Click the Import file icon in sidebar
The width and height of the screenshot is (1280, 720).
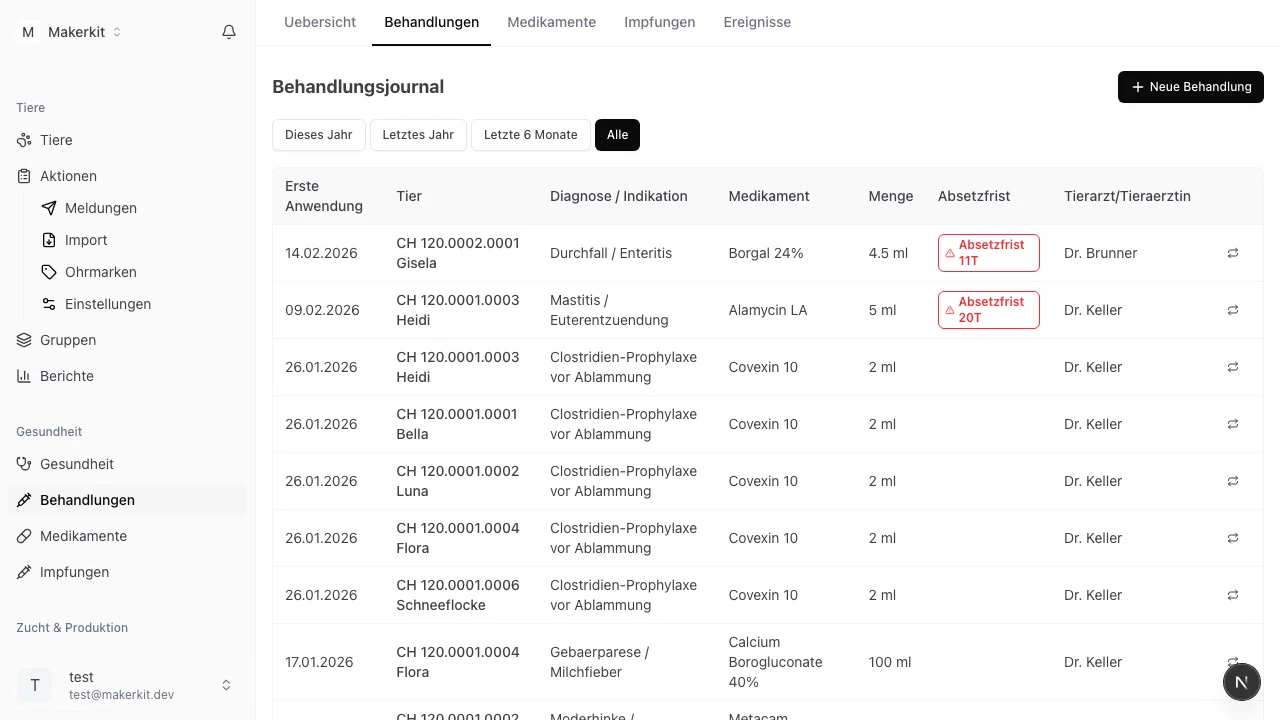[x=49, y=240]
